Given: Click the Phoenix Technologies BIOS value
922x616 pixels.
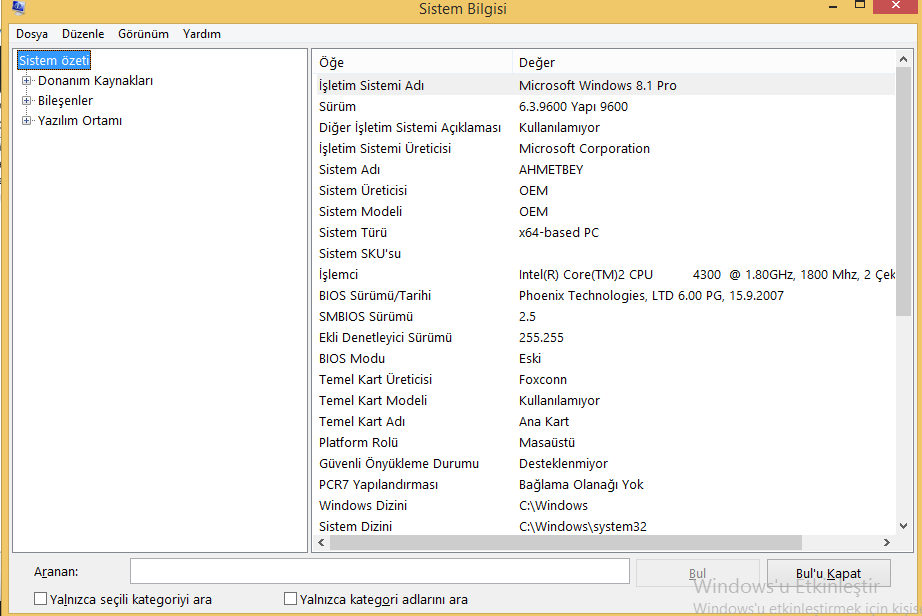Looking at the screenshot, I should tap(651, 296).
